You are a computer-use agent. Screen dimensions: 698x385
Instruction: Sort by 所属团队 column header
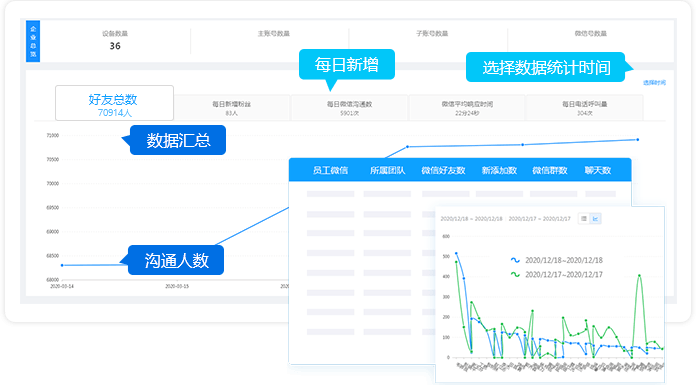(387, 170)
